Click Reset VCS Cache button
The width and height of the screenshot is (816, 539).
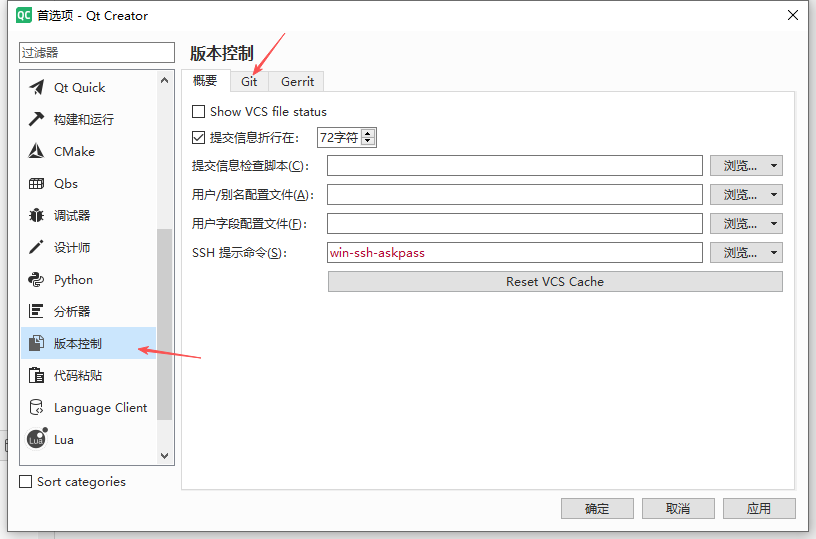[555, 281]
